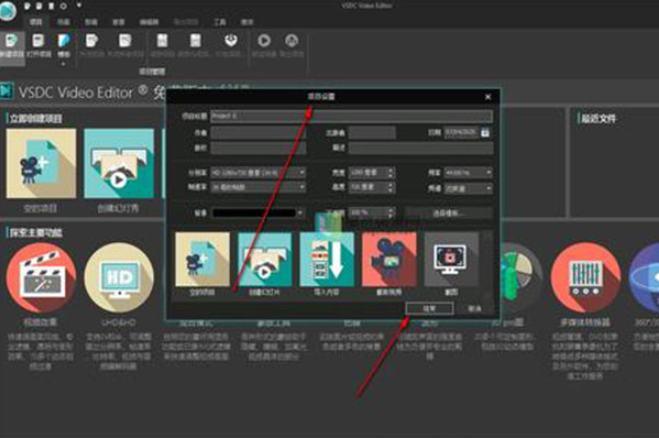Click the description input field in the dialog
The image size is (659, 438).
(x=420, y=148)
